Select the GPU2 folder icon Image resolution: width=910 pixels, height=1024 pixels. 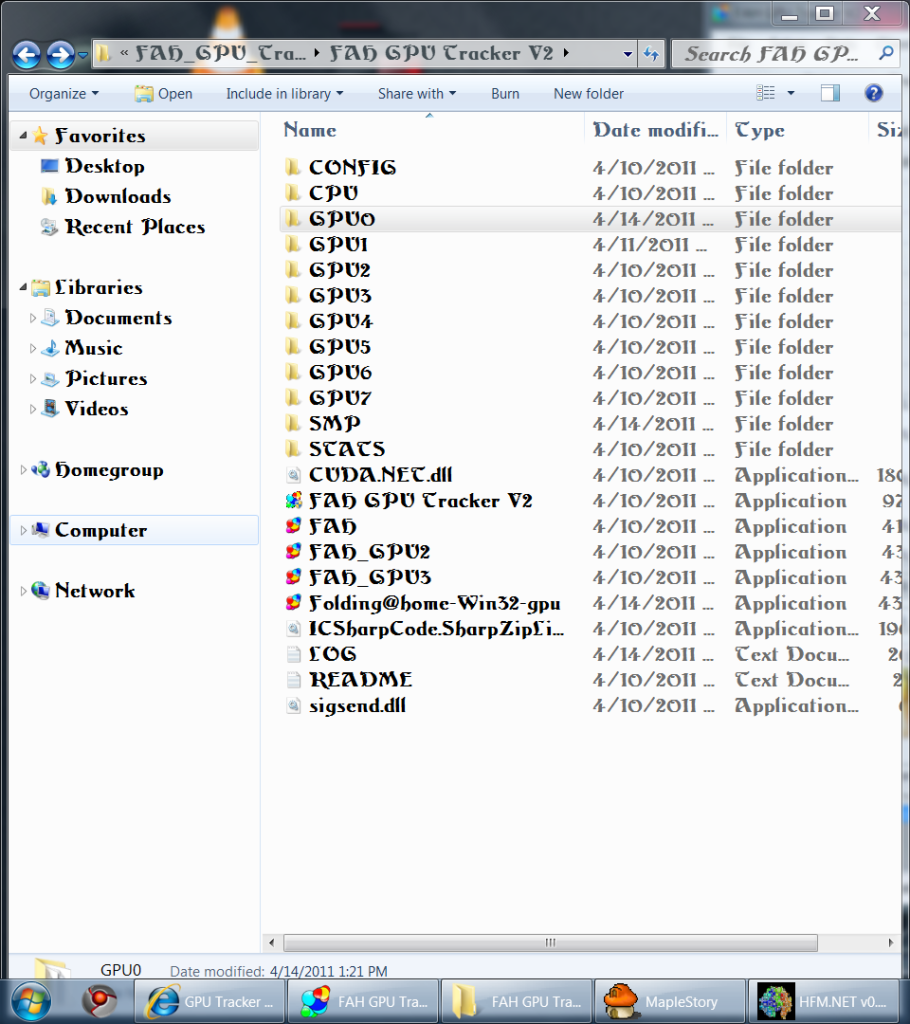(293, 270)
